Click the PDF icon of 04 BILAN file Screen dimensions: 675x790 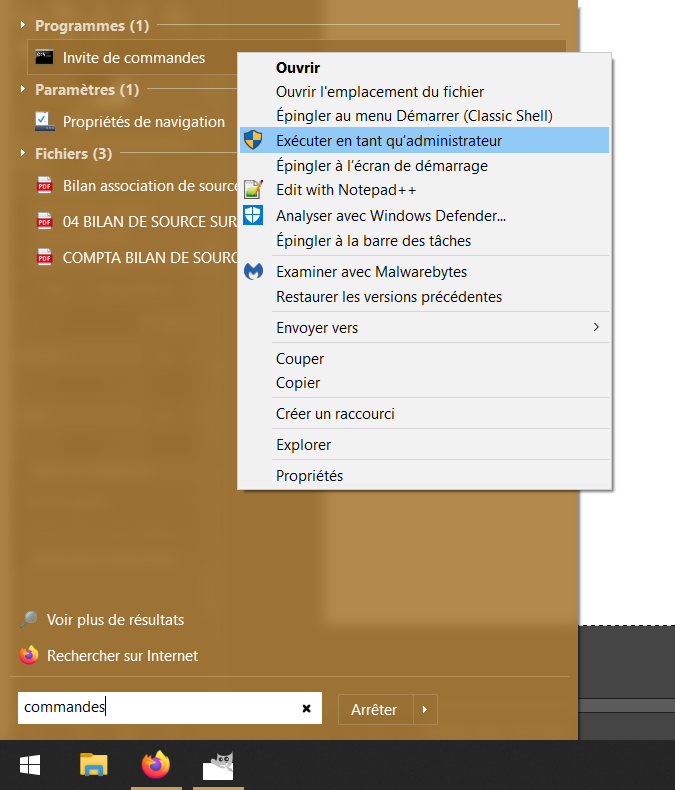(x=44, y=222)
